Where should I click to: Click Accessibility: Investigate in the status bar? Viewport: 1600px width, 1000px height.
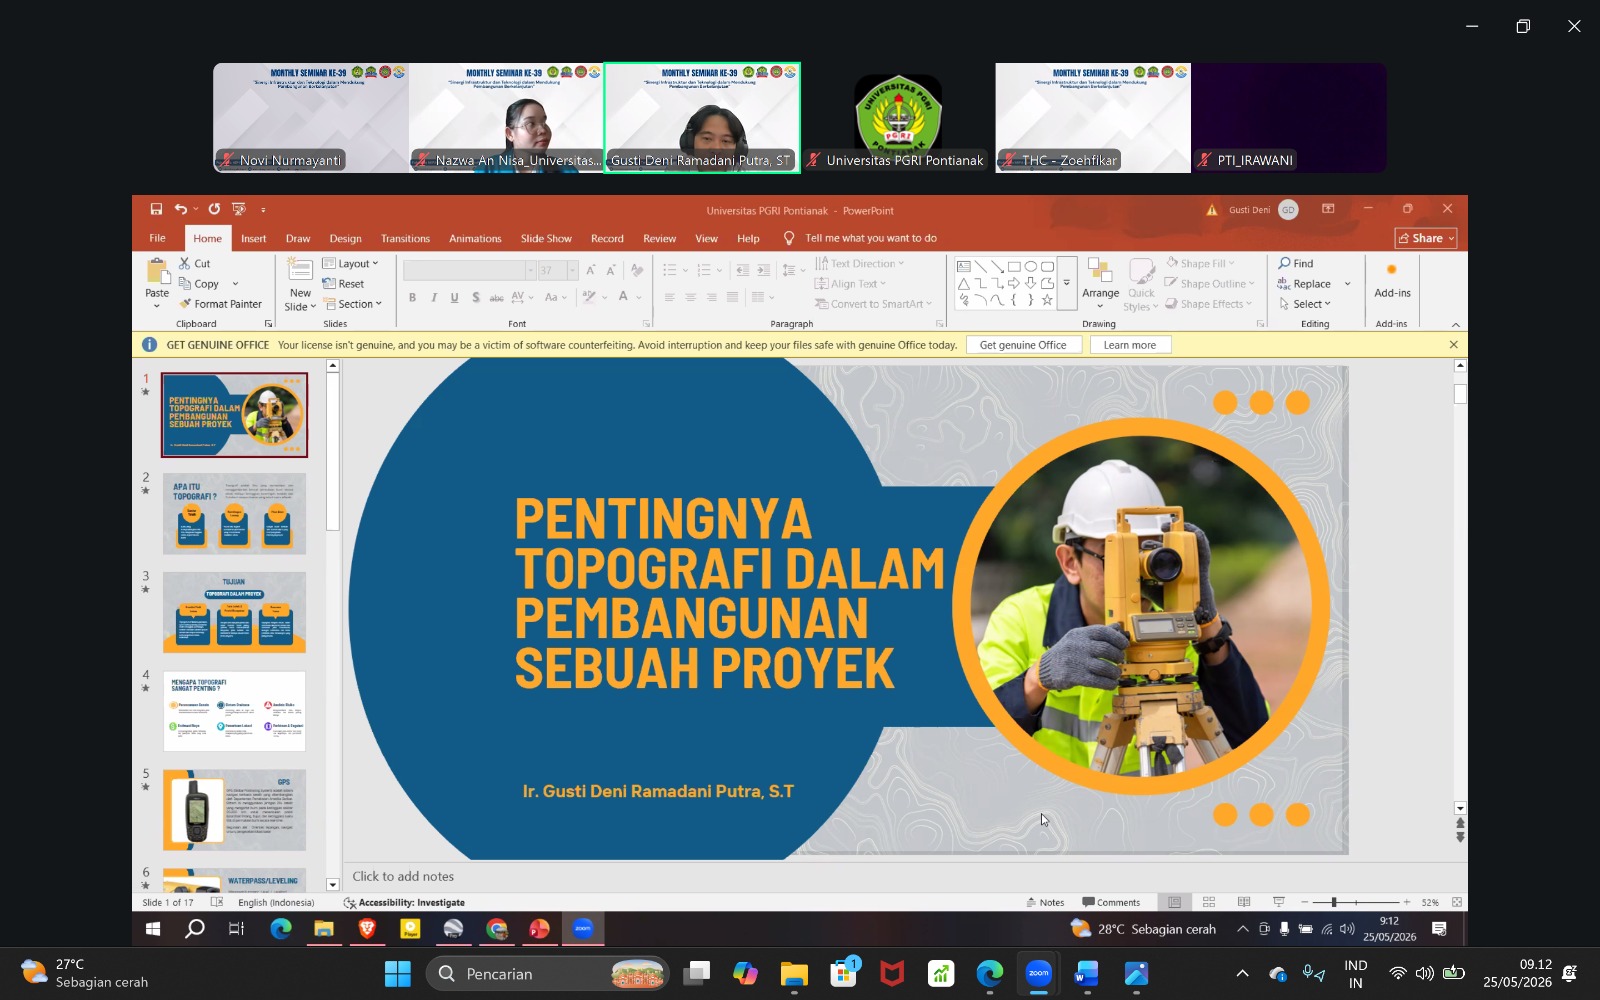click(x=404, y=902)
